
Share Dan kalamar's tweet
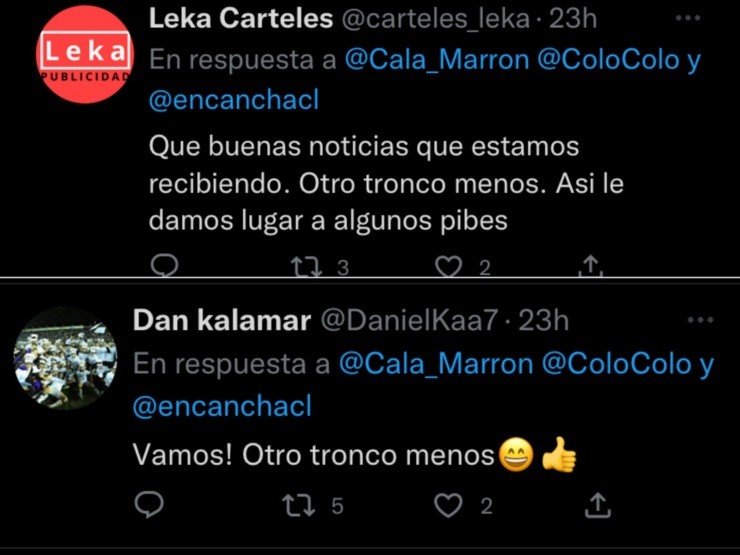(598, 505)
